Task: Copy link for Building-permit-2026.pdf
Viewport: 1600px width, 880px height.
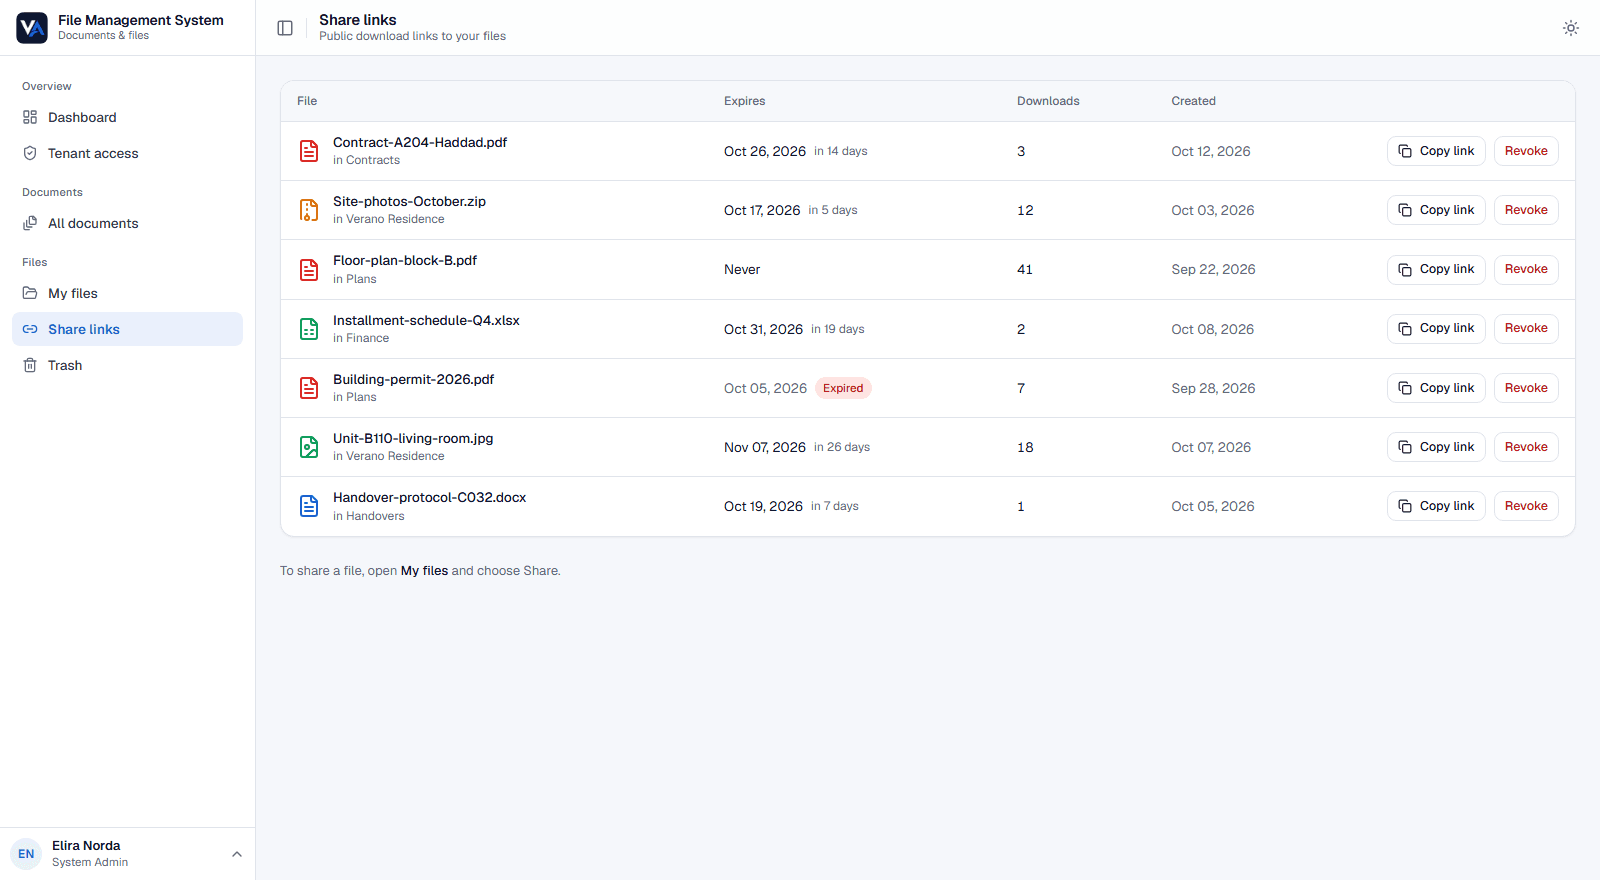Action: [x=1436, y=388]
